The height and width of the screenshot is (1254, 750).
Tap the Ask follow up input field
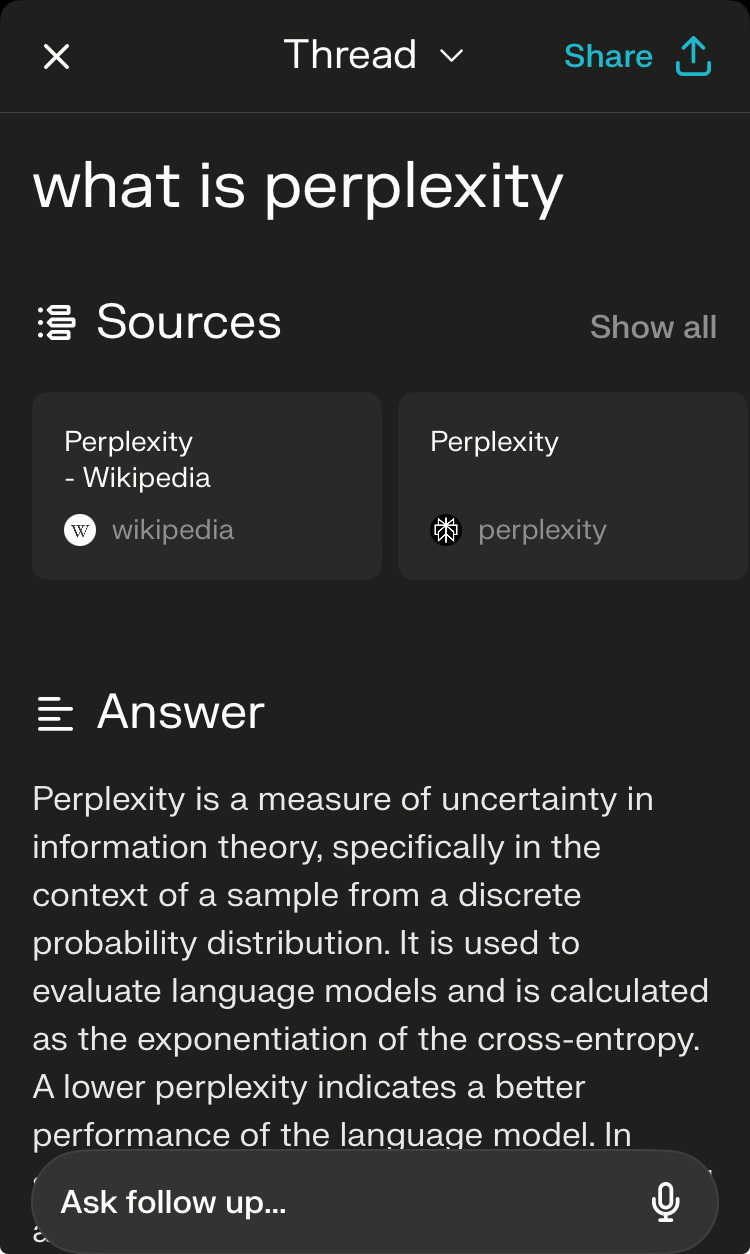click(300, 1202)
